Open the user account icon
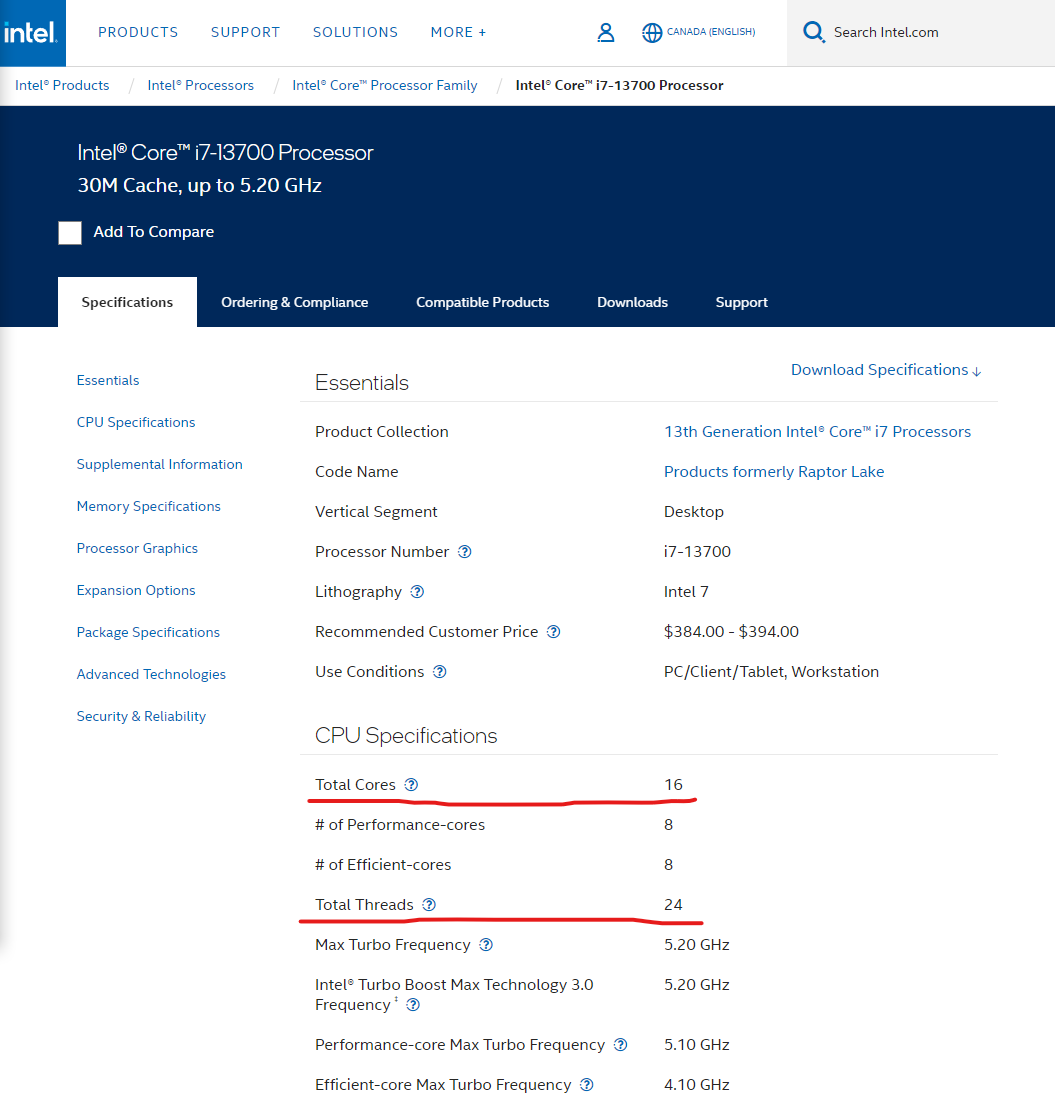Viewport: 1055px width, 1095px height. (605, 33)
